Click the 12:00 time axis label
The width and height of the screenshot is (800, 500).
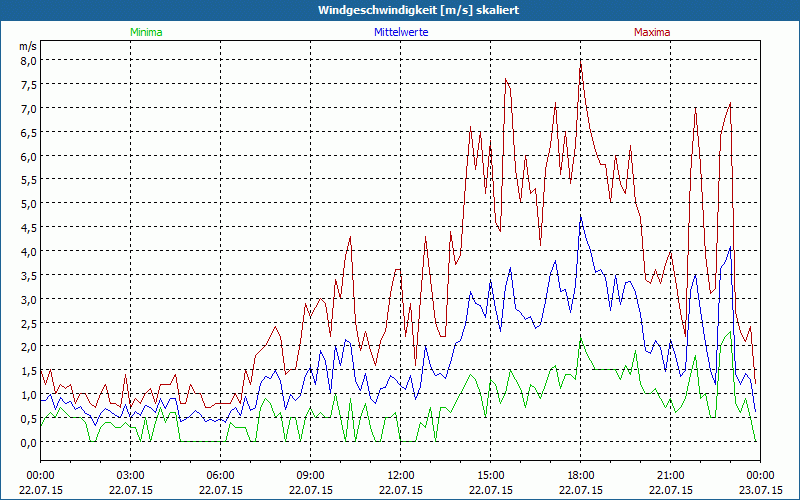pyautogui.click(x=401, y=476)
